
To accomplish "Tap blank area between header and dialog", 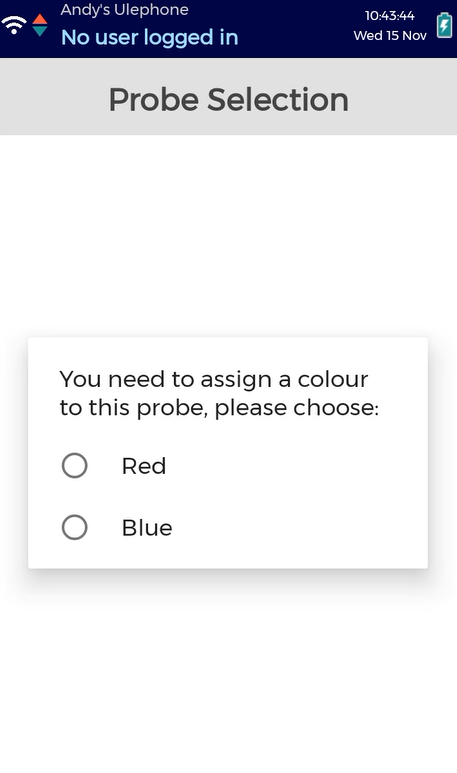I will pyautogui.click(x=228, y=232).
